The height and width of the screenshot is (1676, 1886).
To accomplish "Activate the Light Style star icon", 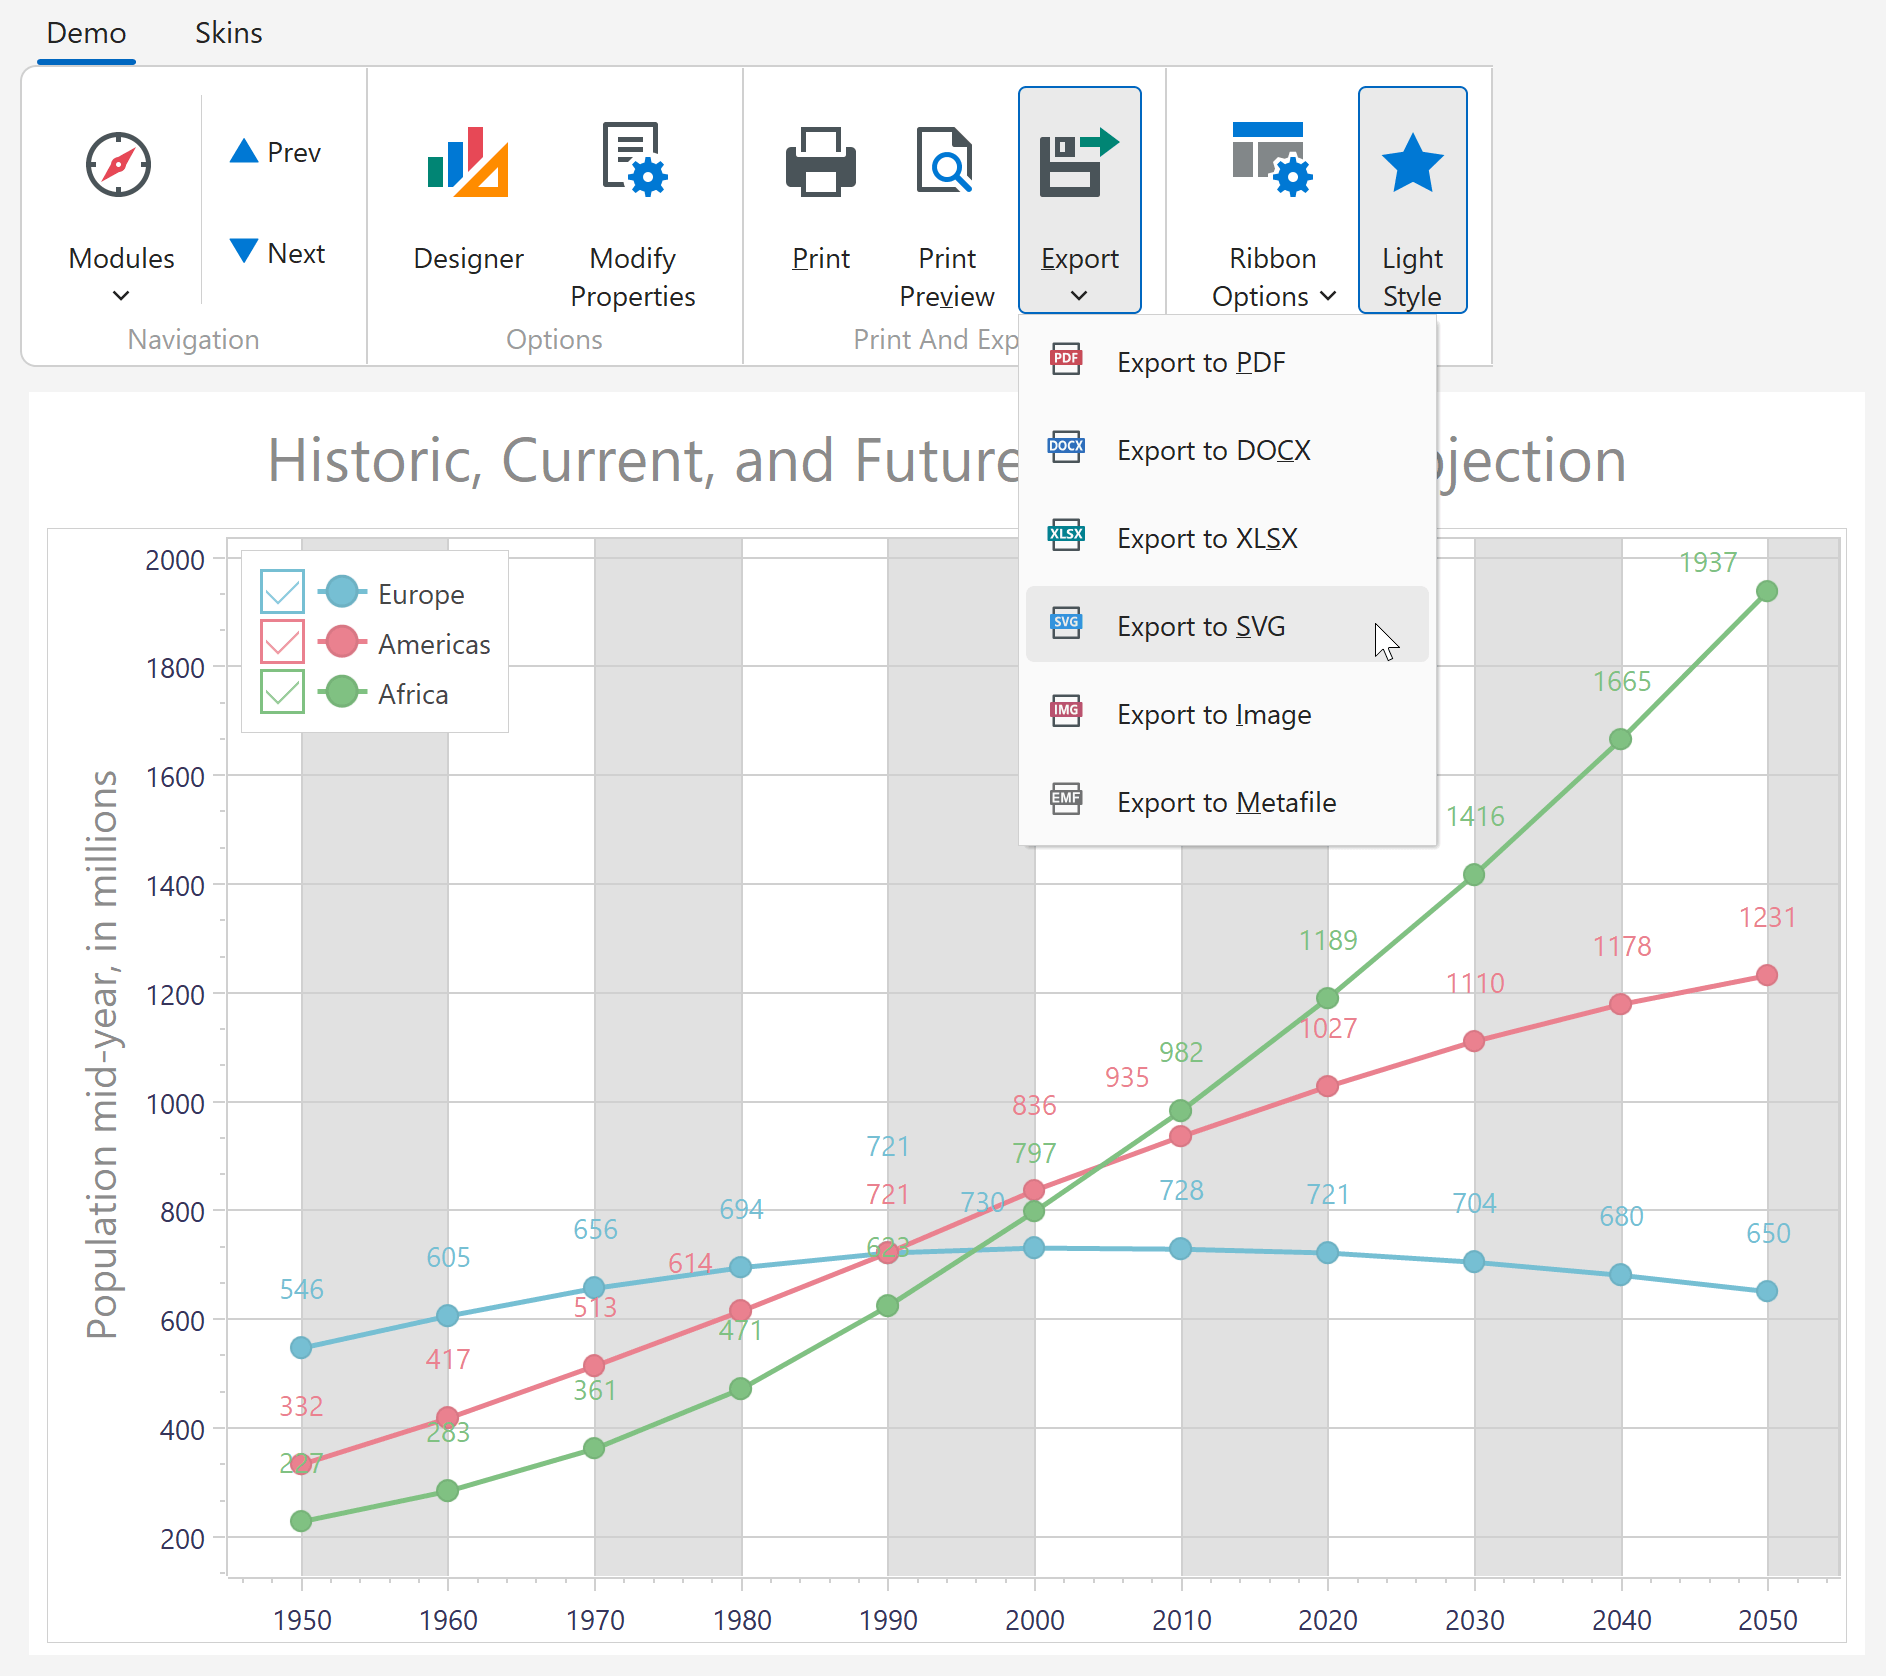I will click(1412, 162).
